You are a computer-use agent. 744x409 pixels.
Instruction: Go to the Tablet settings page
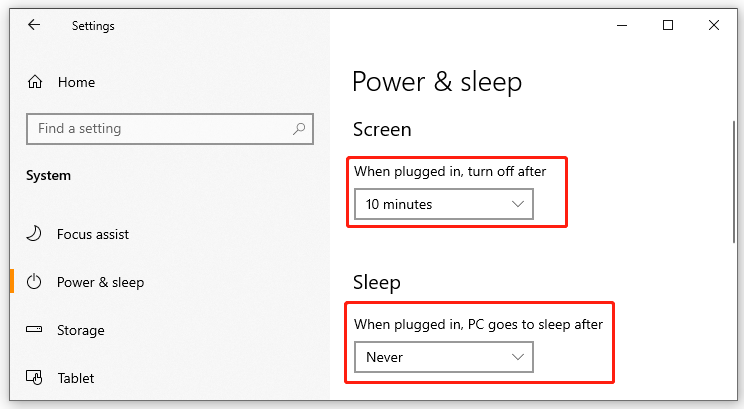[x=76, y=378]
